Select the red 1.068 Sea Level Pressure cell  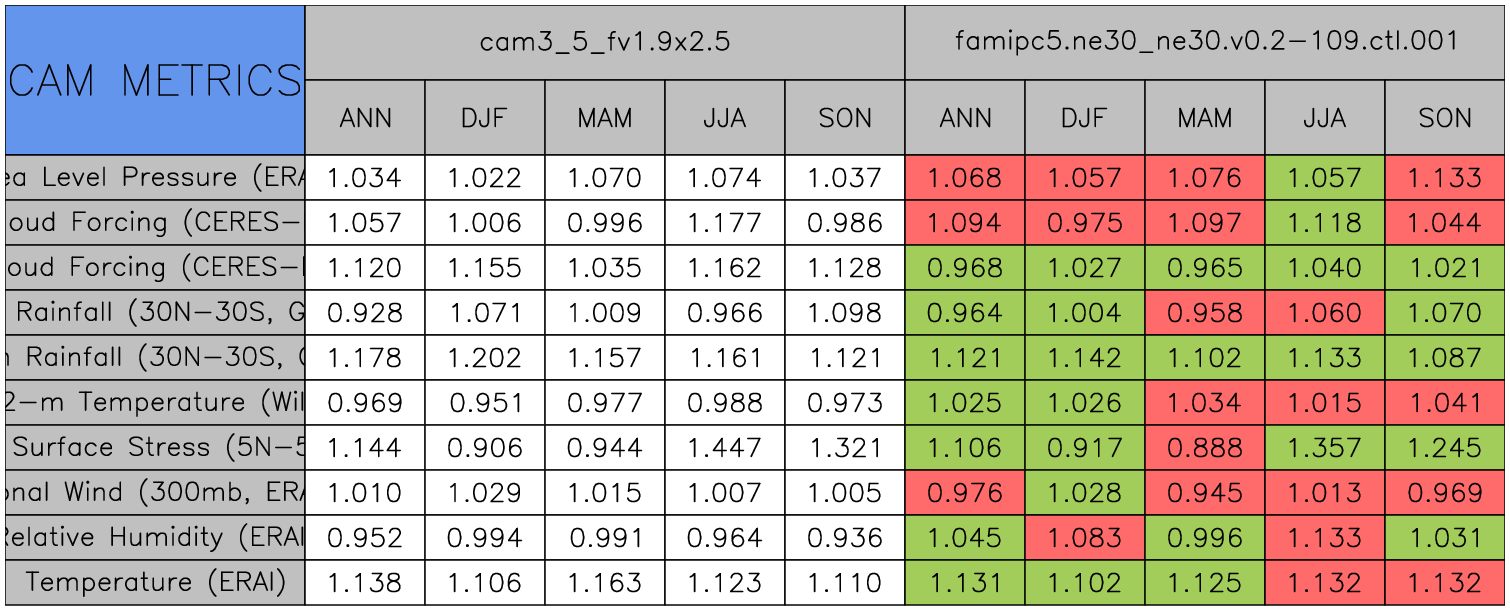click(964, 178)
